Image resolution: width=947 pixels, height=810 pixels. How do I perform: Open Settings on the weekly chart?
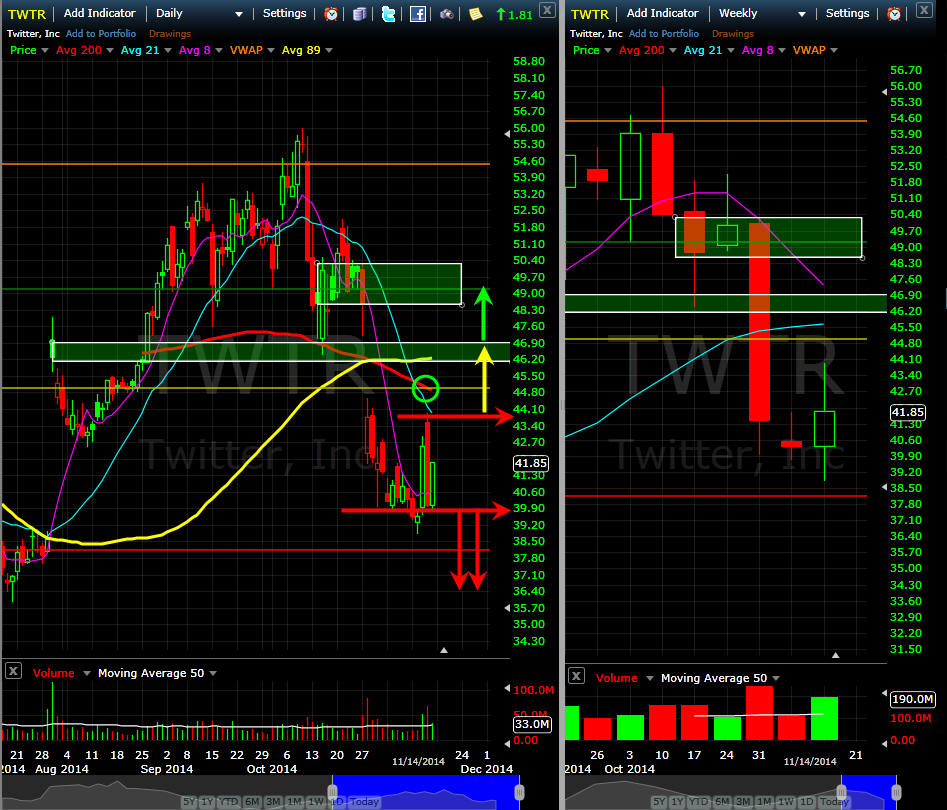point(847,14)
